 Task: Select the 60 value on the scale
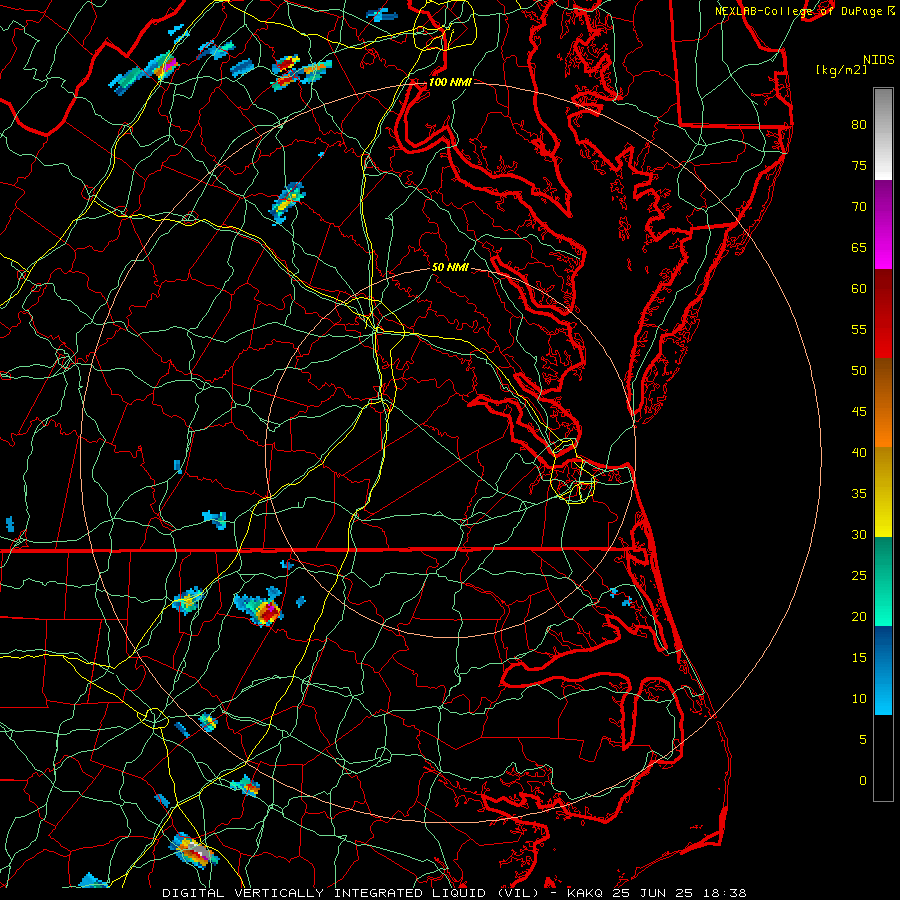pos(859,289)
